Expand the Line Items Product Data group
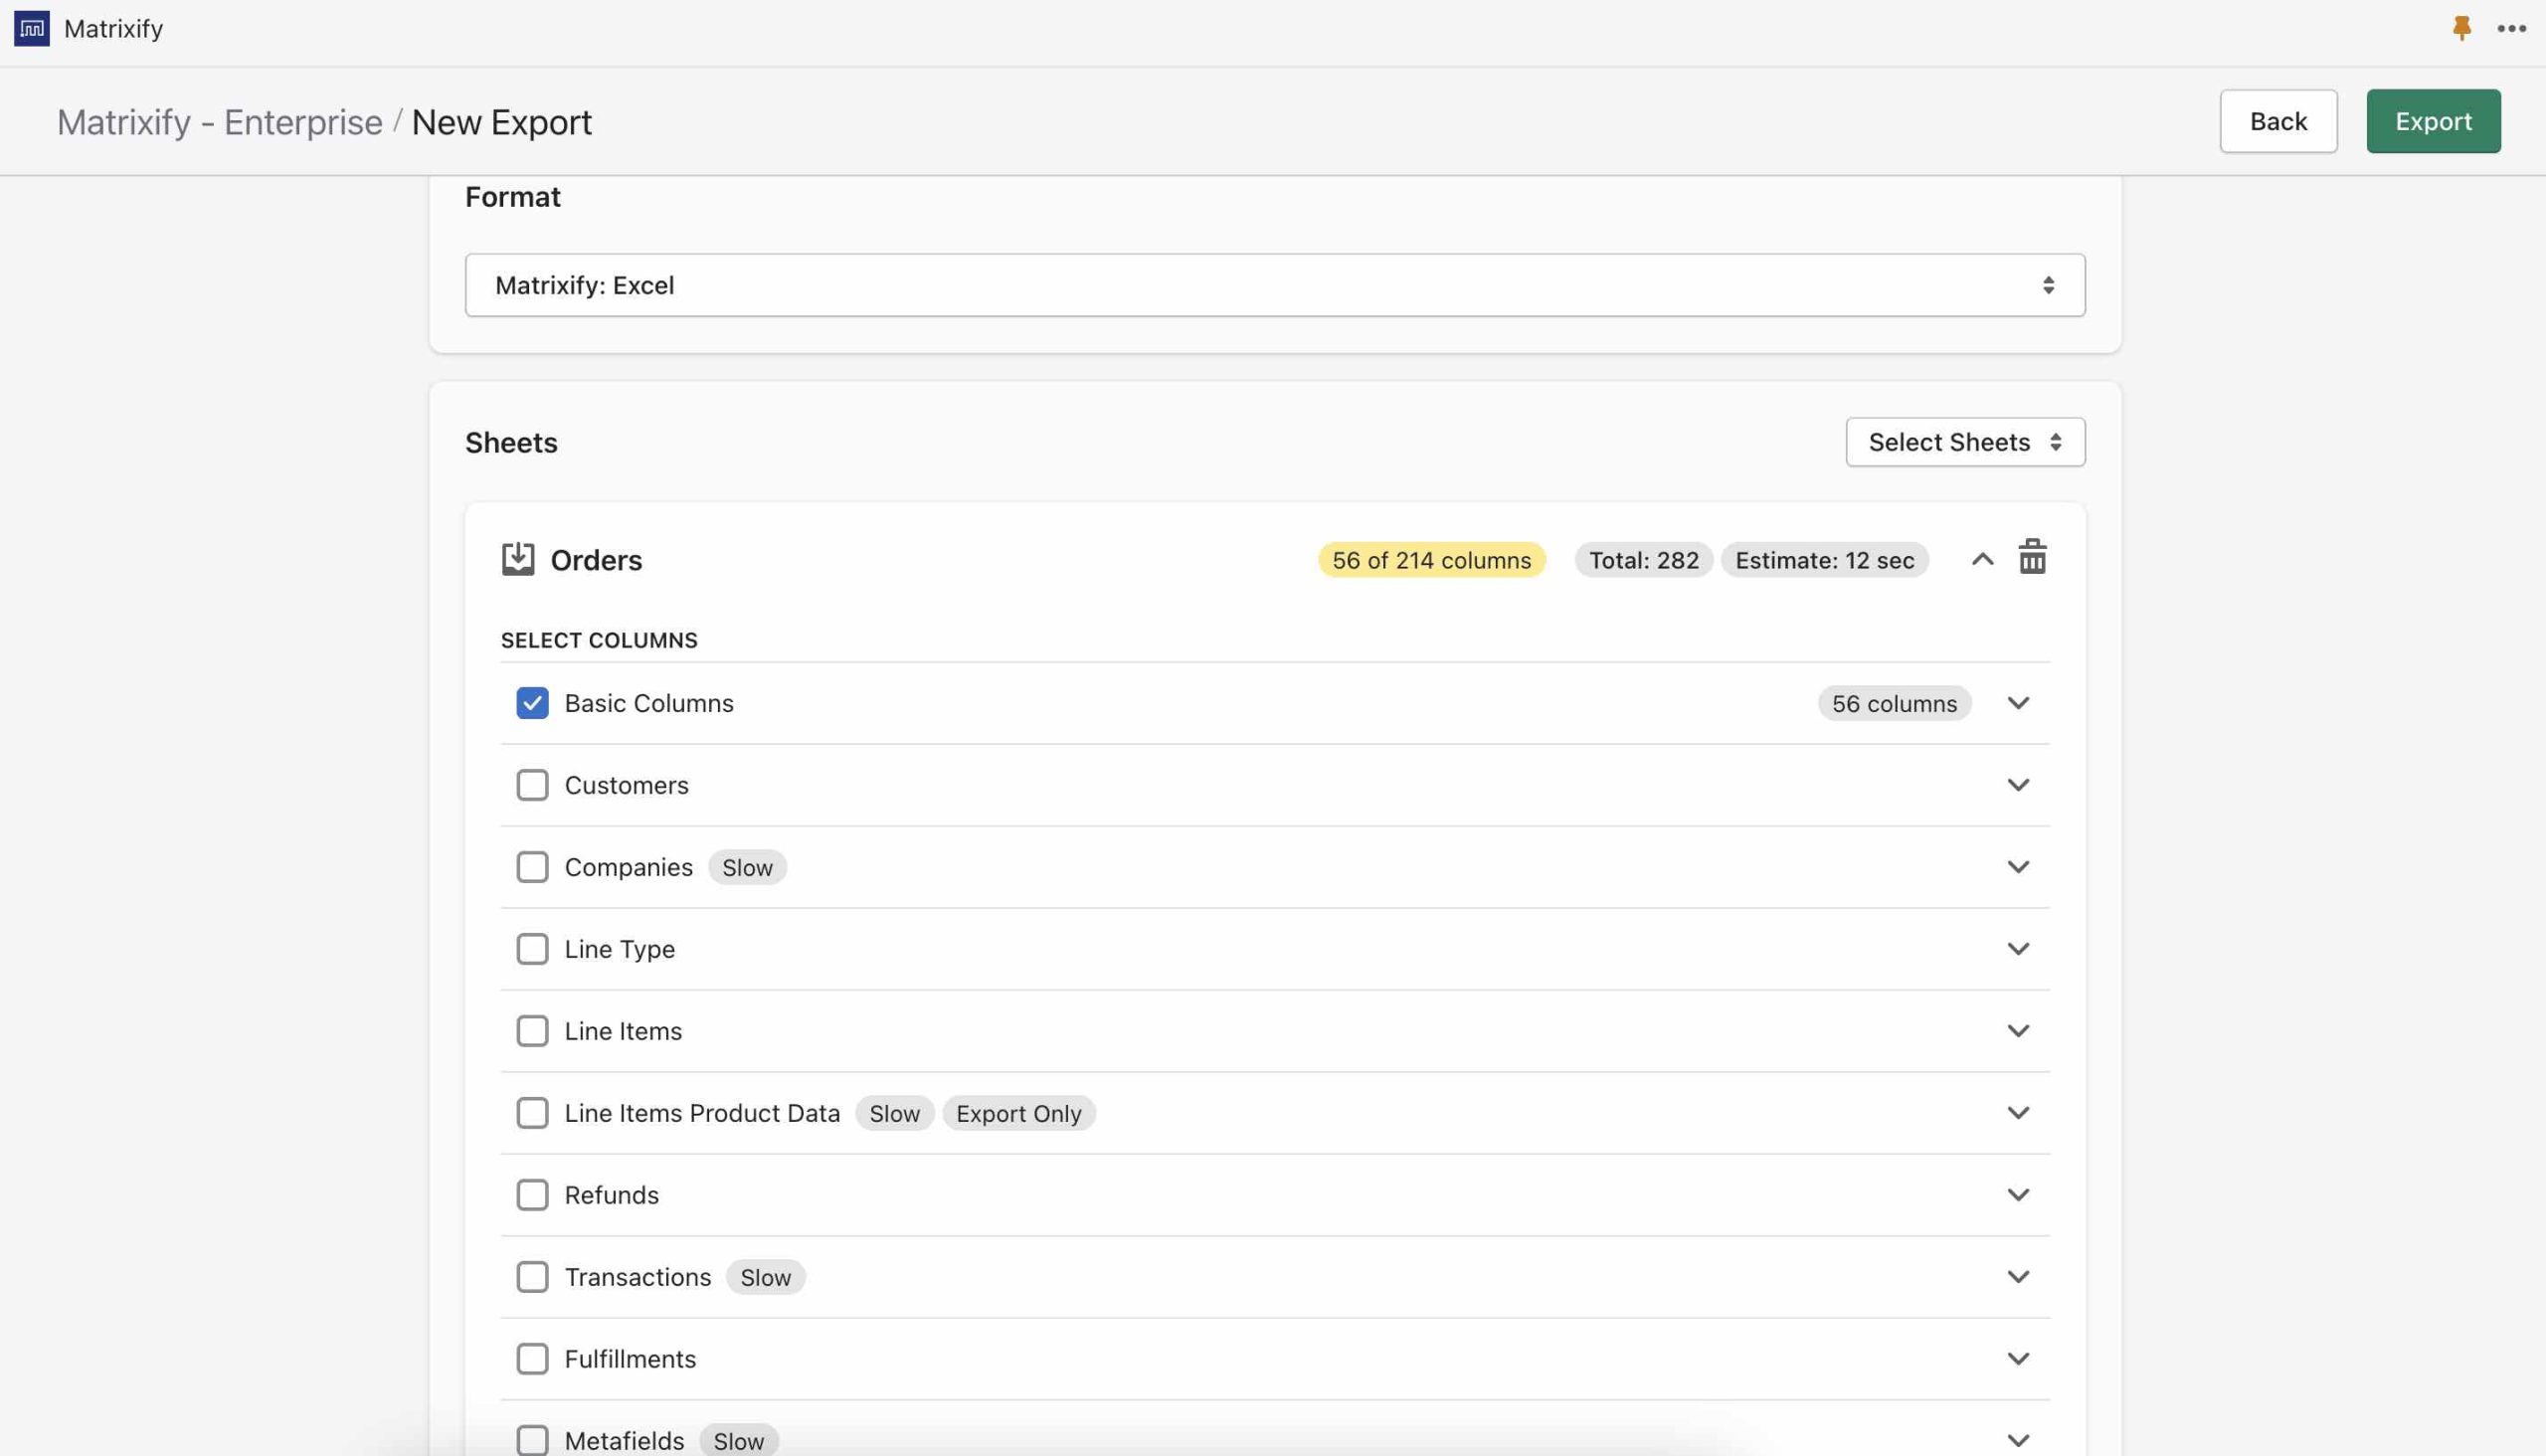 pyautogui.click(x=2018, y=1112)
